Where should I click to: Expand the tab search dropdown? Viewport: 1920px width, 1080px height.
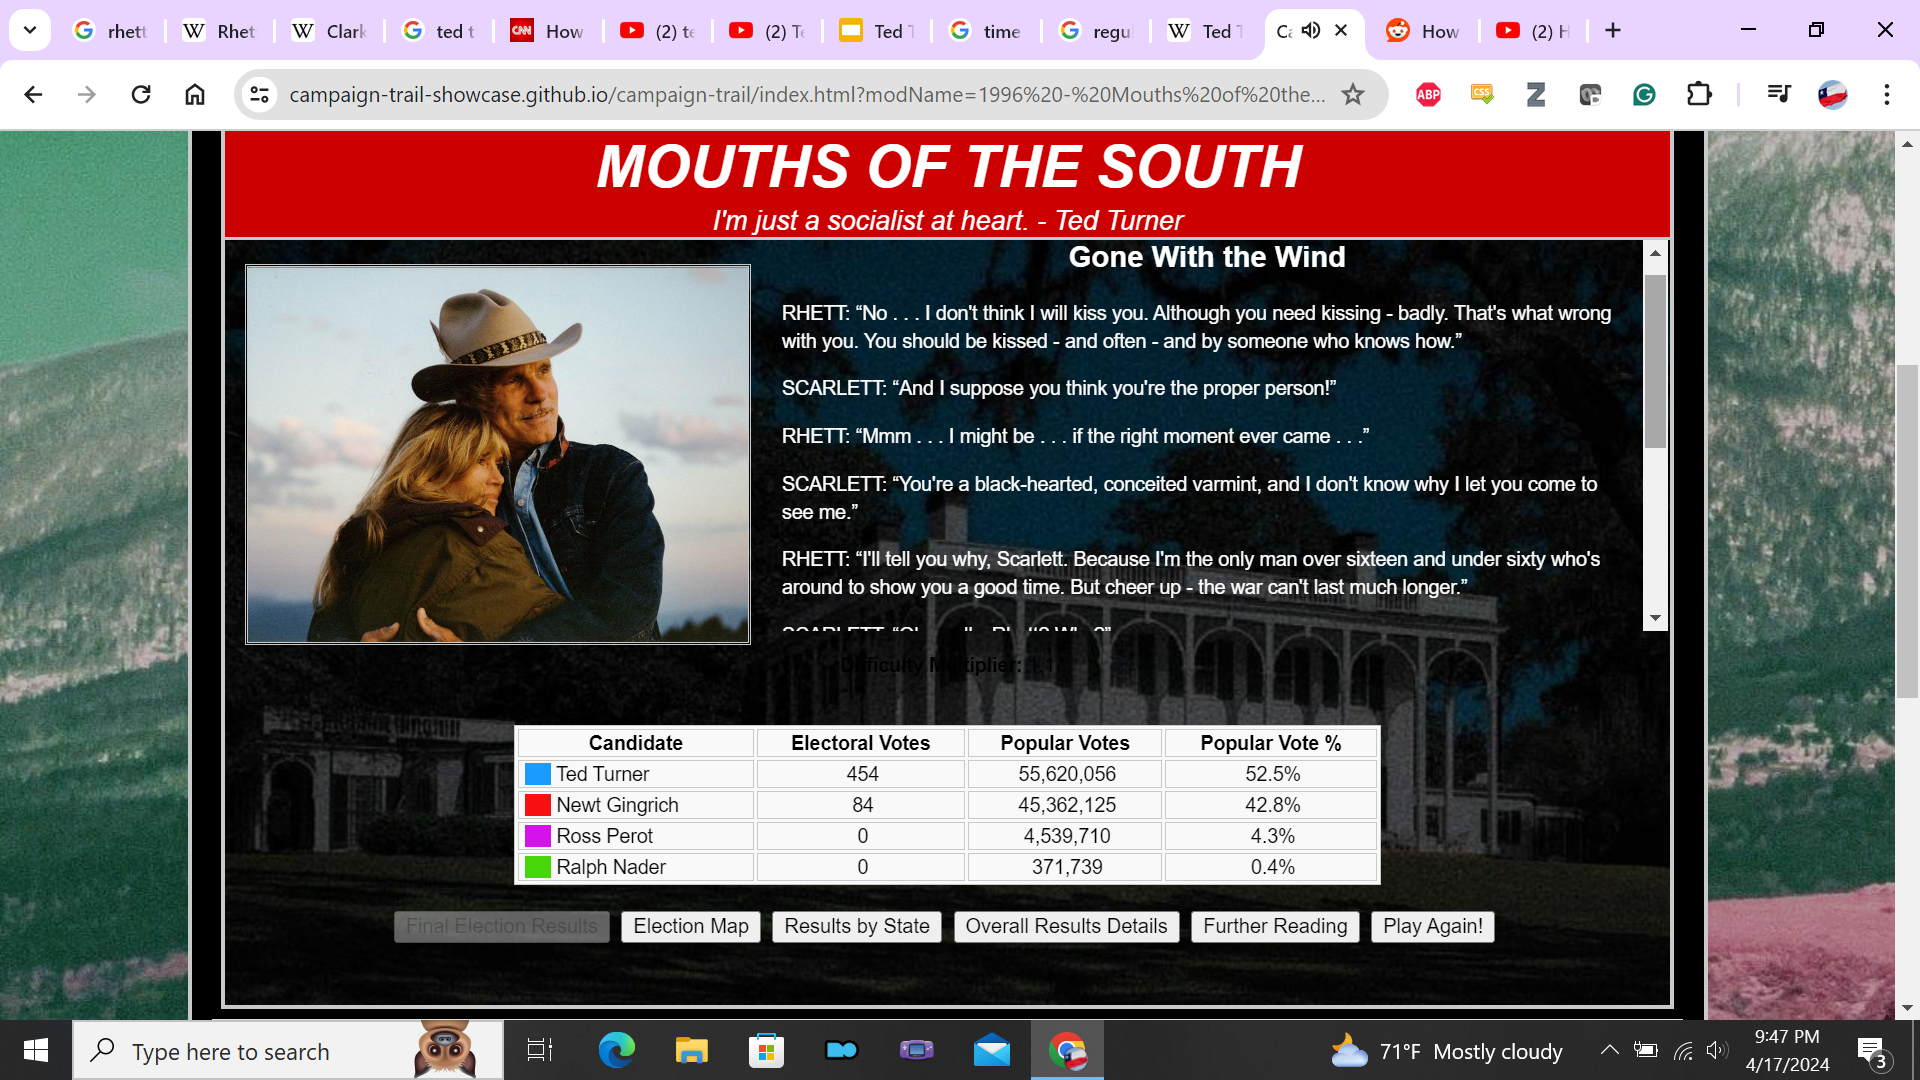tap(30, 31)
